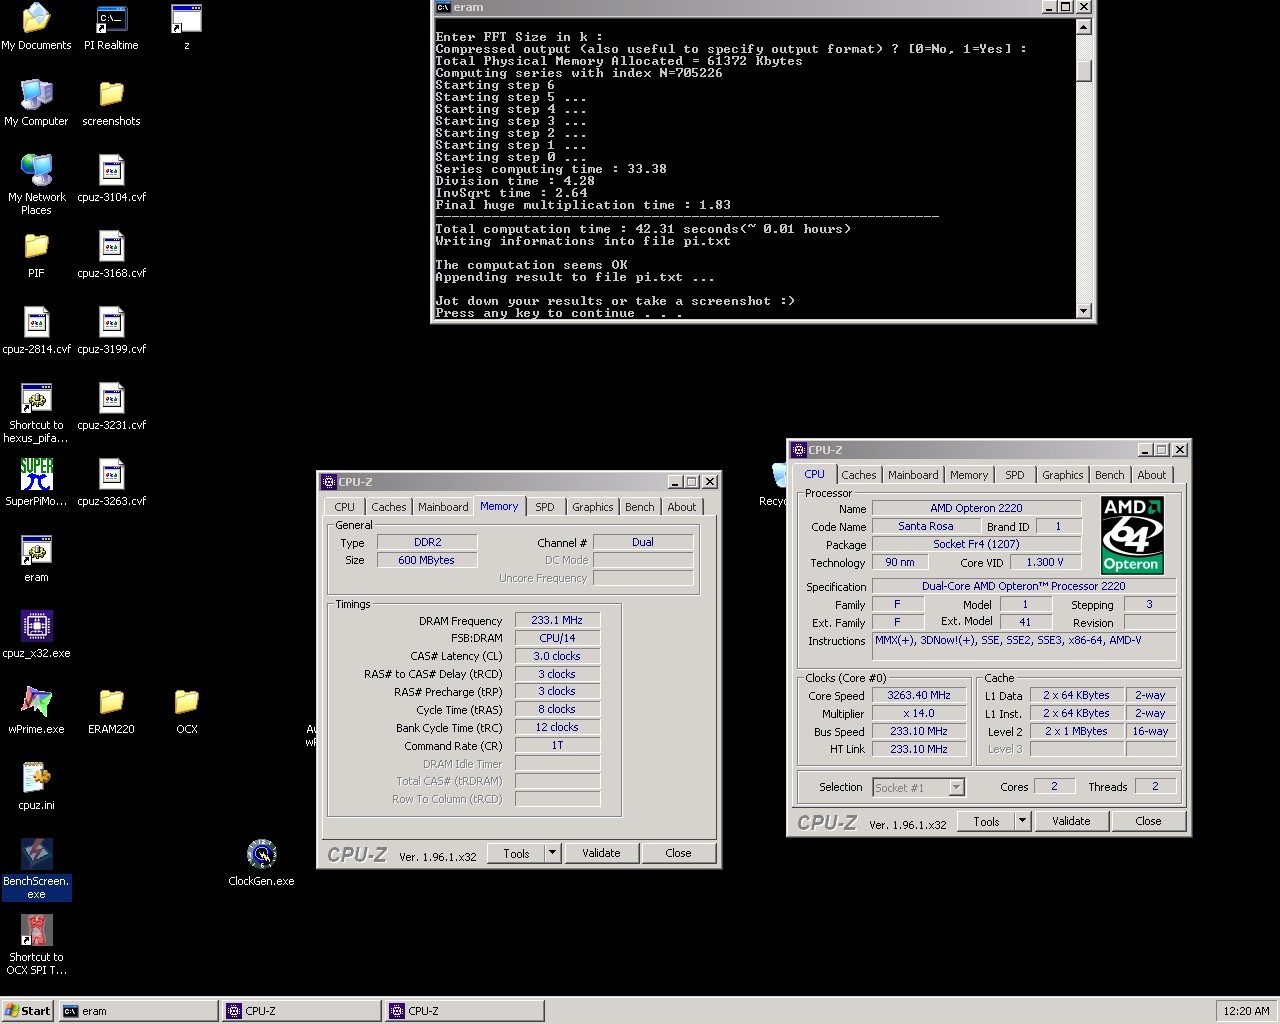The image size is (1280, 1024).
Task: Open My Computer icon
Action: (36, 103)
